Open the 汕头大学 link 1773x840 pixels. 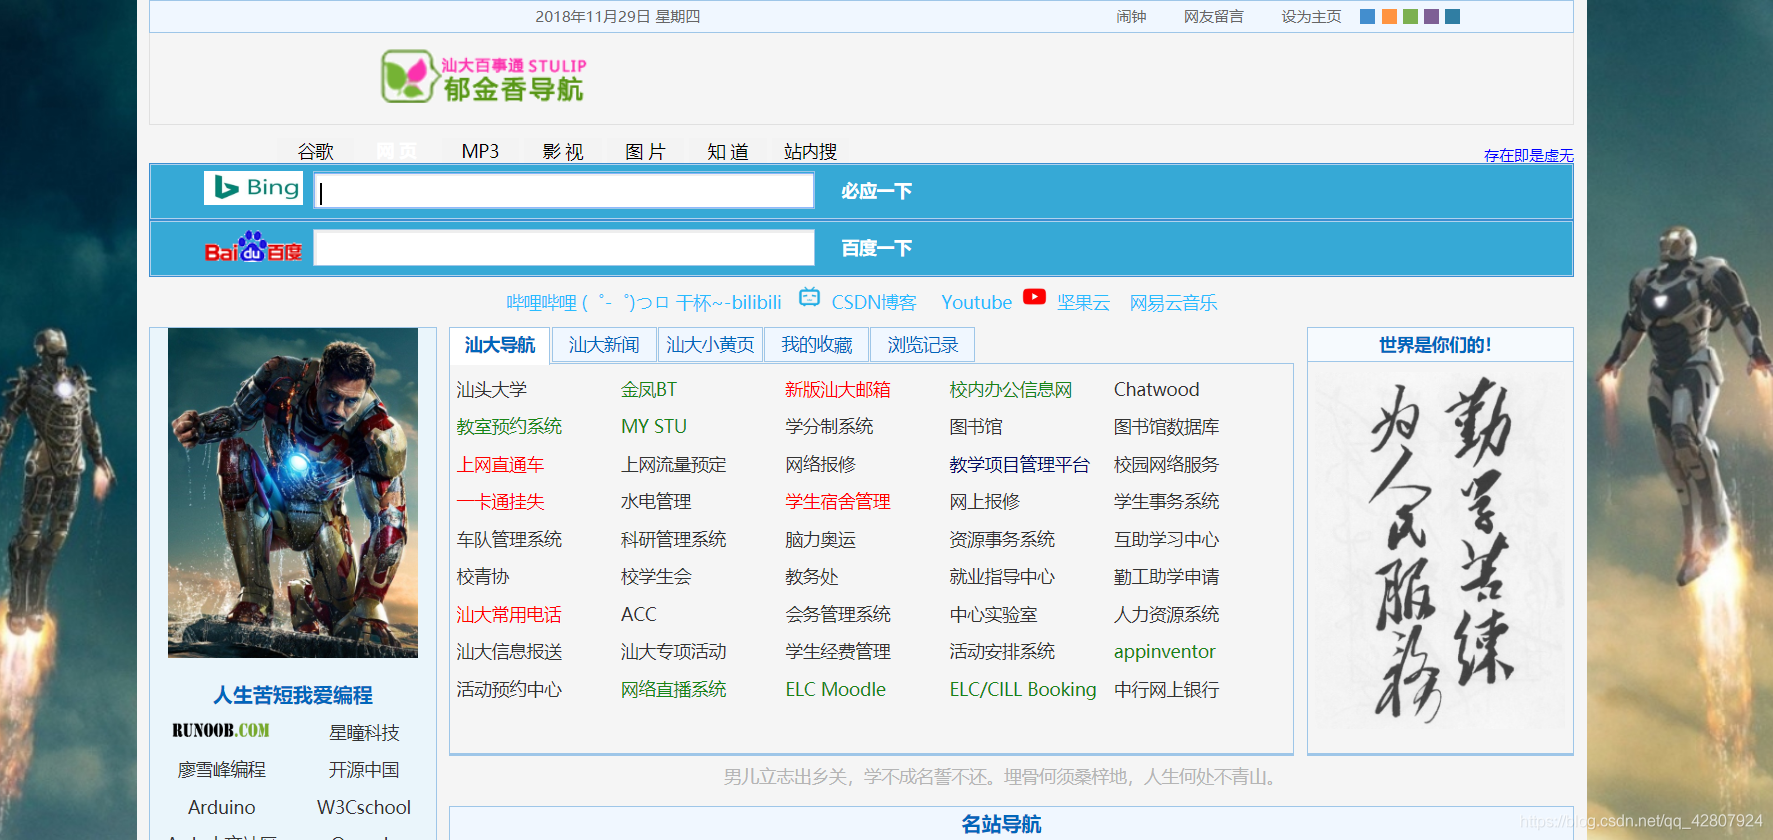coord(492,389)
